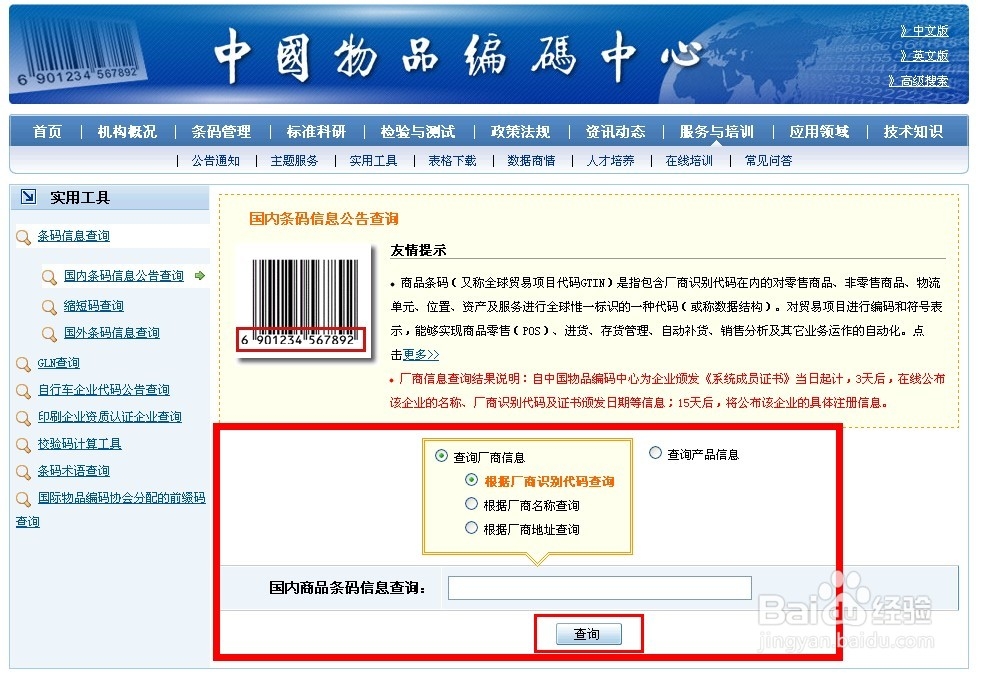Choose 根据厂商名称查询 option
The image size is (987, 675).
point(471,504)
